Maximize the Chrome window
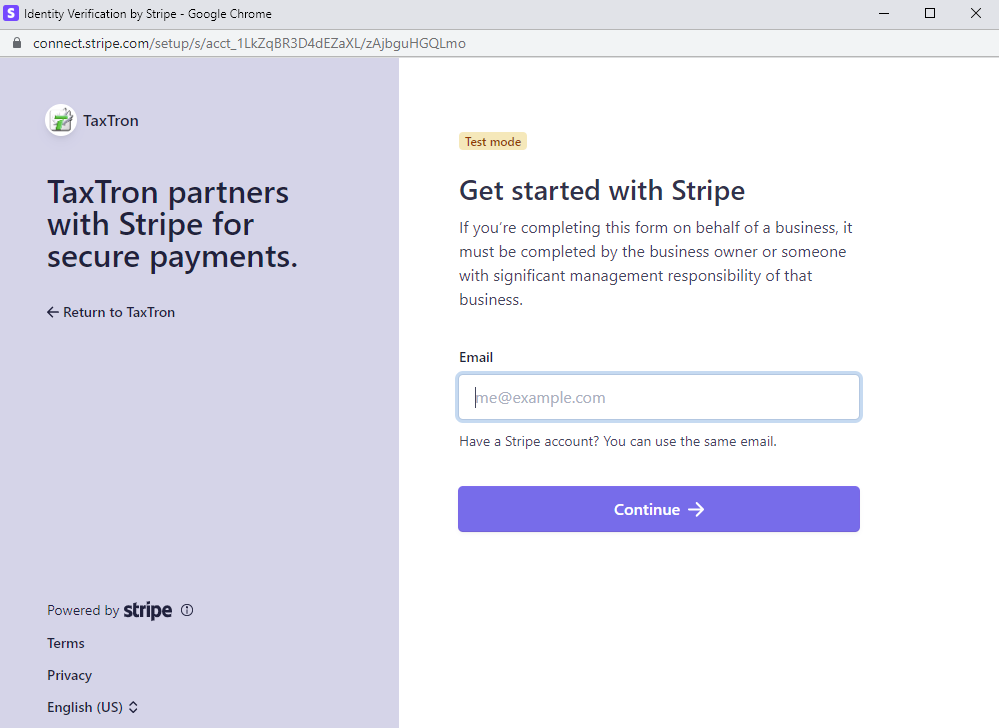The width and height of the screenshot is (999, 728). (x=930, y=13)
